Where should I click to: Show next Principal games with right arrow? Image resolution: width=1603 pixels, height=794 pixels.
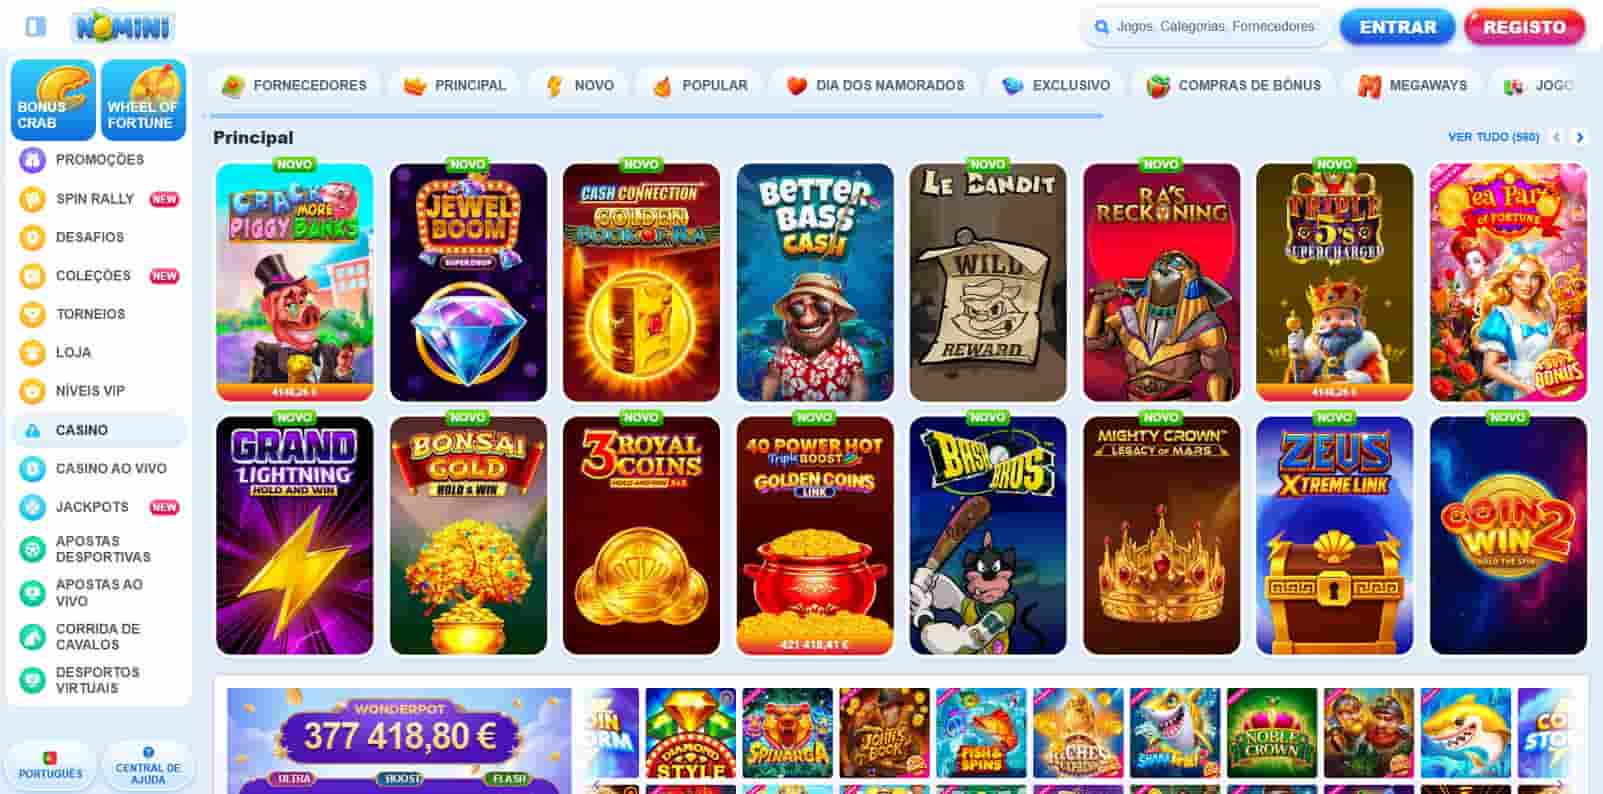pos(1580,137)
